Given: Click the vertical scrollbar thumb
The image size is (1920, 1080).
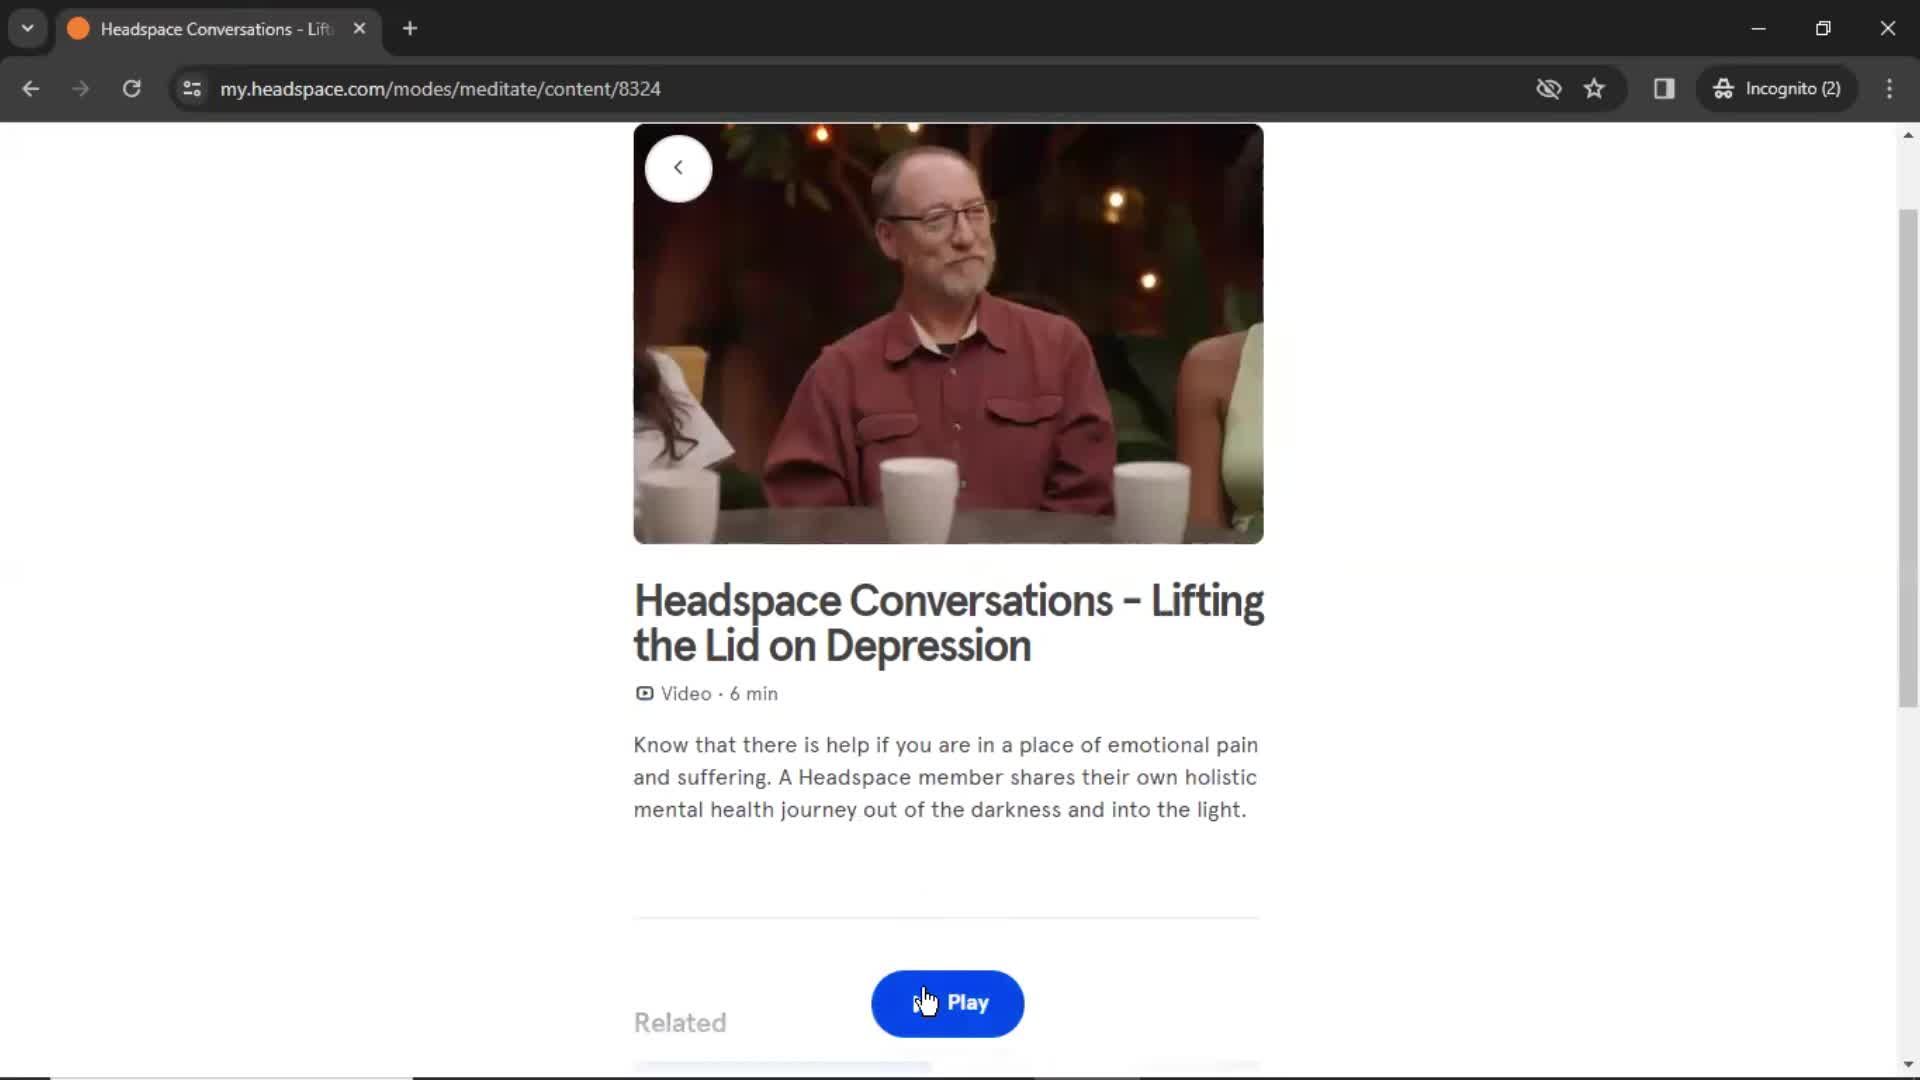Looking at the screenshot, I should 1908,458.
